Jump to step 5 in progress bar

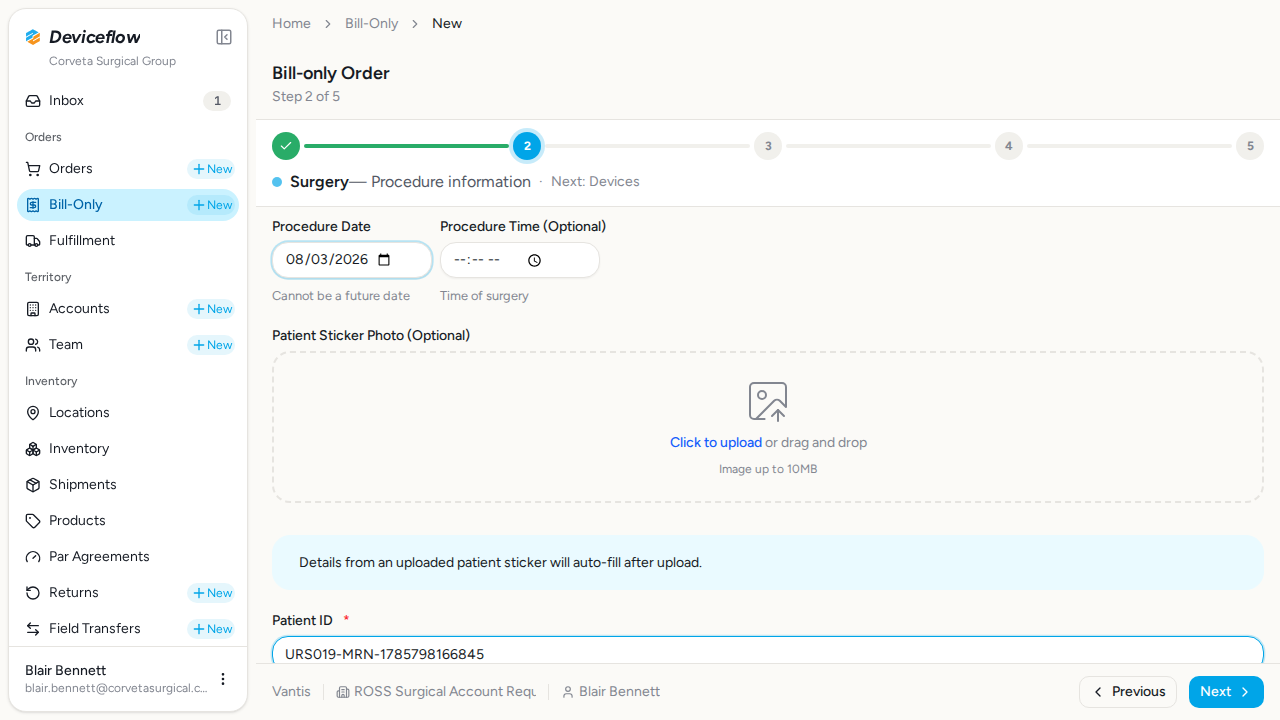pos(1250,146)
